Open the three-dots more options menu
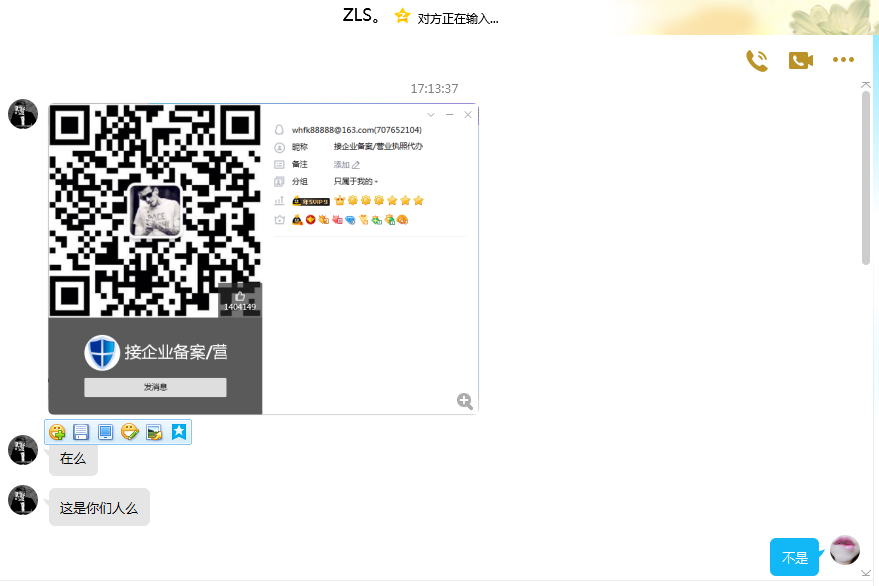The height and width of the screenshot is (586, 879). click(x=843, y=59)
